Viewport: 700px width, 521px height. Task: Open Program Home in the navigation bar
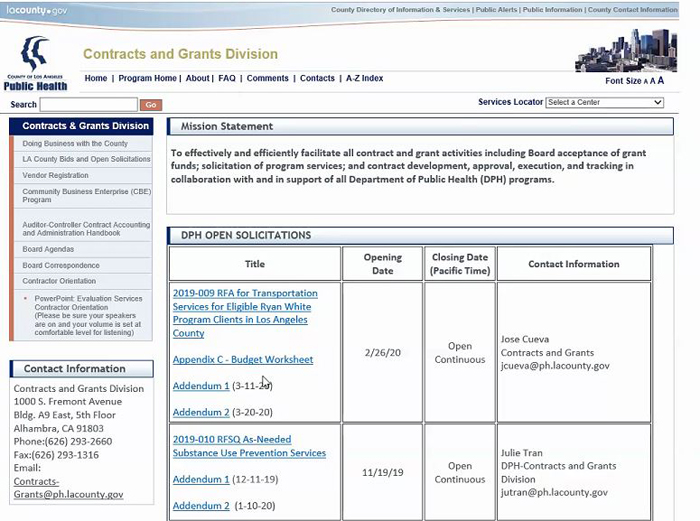coord(147,78)
